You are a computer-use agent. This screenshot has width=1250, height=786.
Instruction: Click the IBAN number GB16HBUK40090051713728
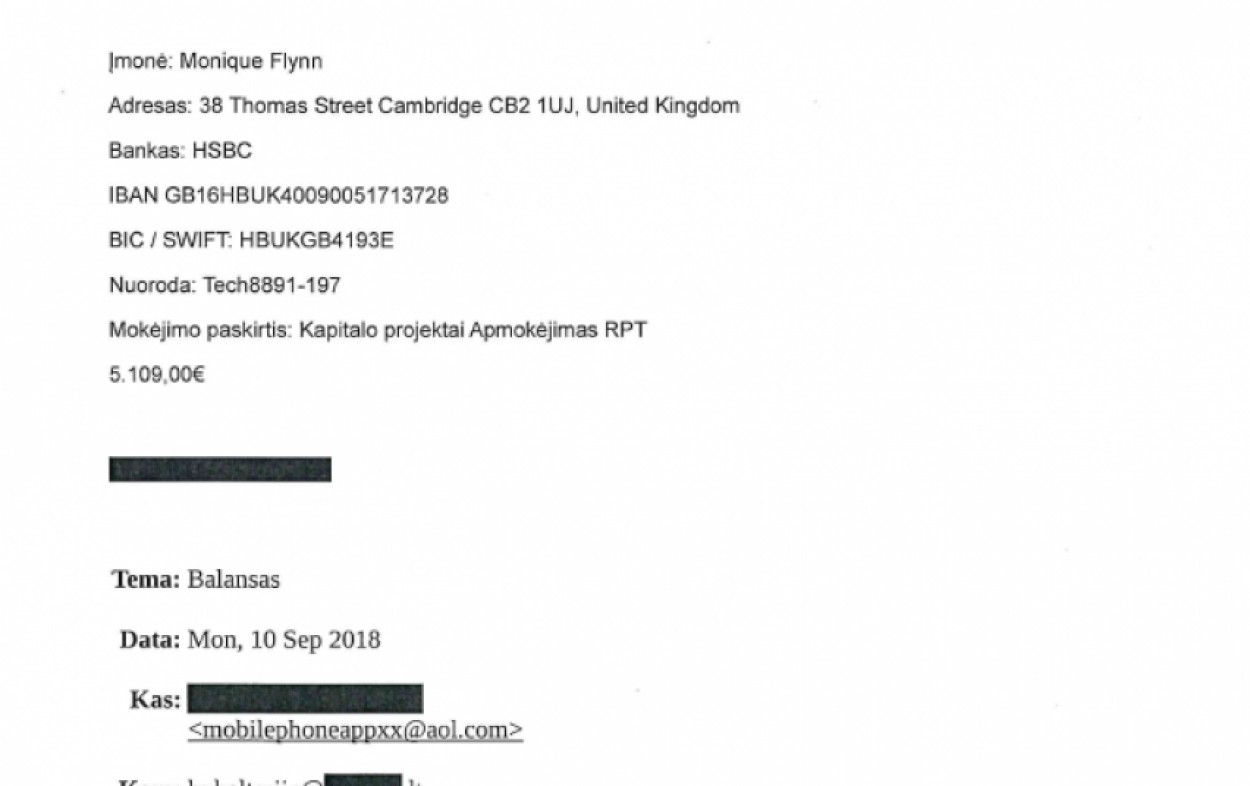coord(306,196)
